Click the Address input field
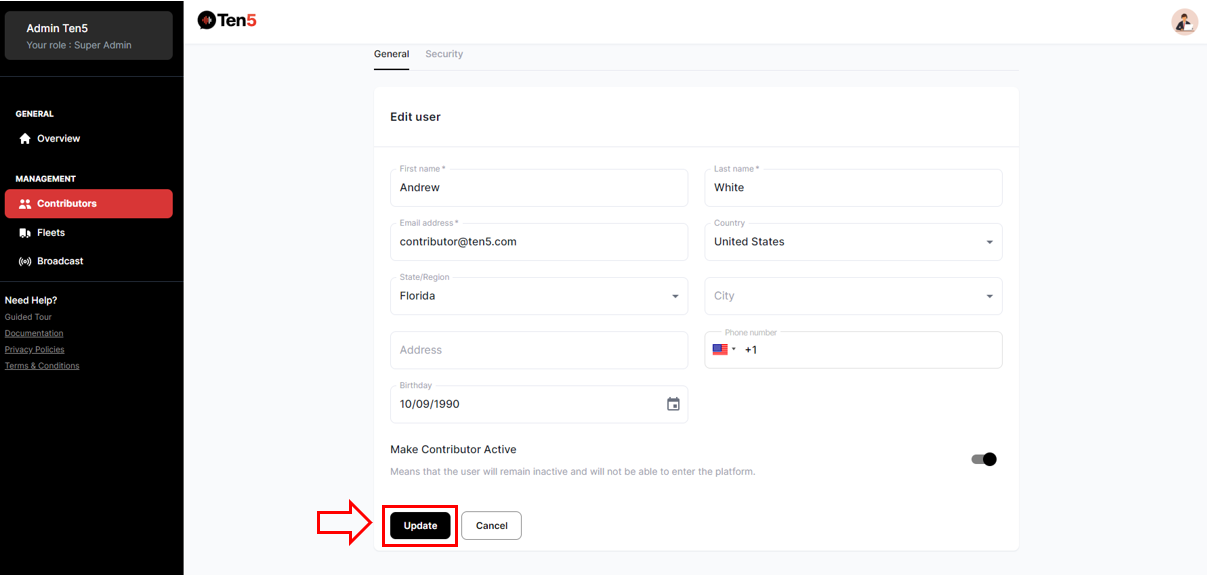 click(x=538, y=350)
